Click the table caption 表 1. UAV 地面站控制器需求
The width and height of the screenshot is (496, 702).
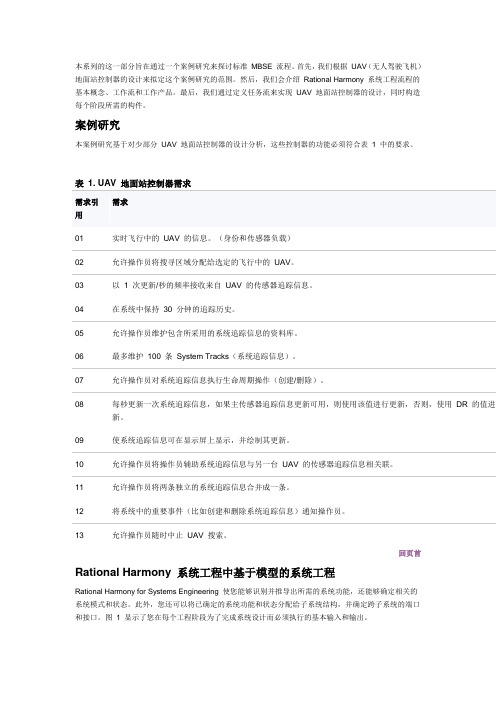133,183
